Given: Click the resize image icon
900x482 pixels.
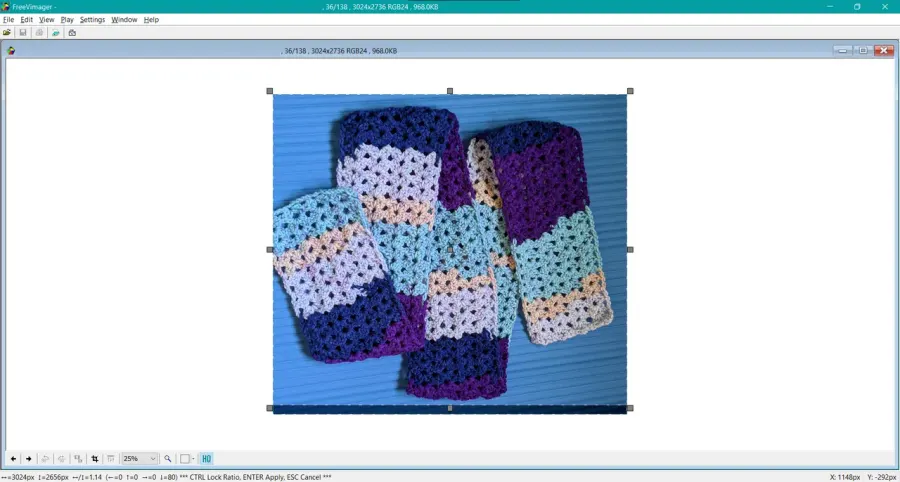Looking at the screenshot, I should pos(78,458).
